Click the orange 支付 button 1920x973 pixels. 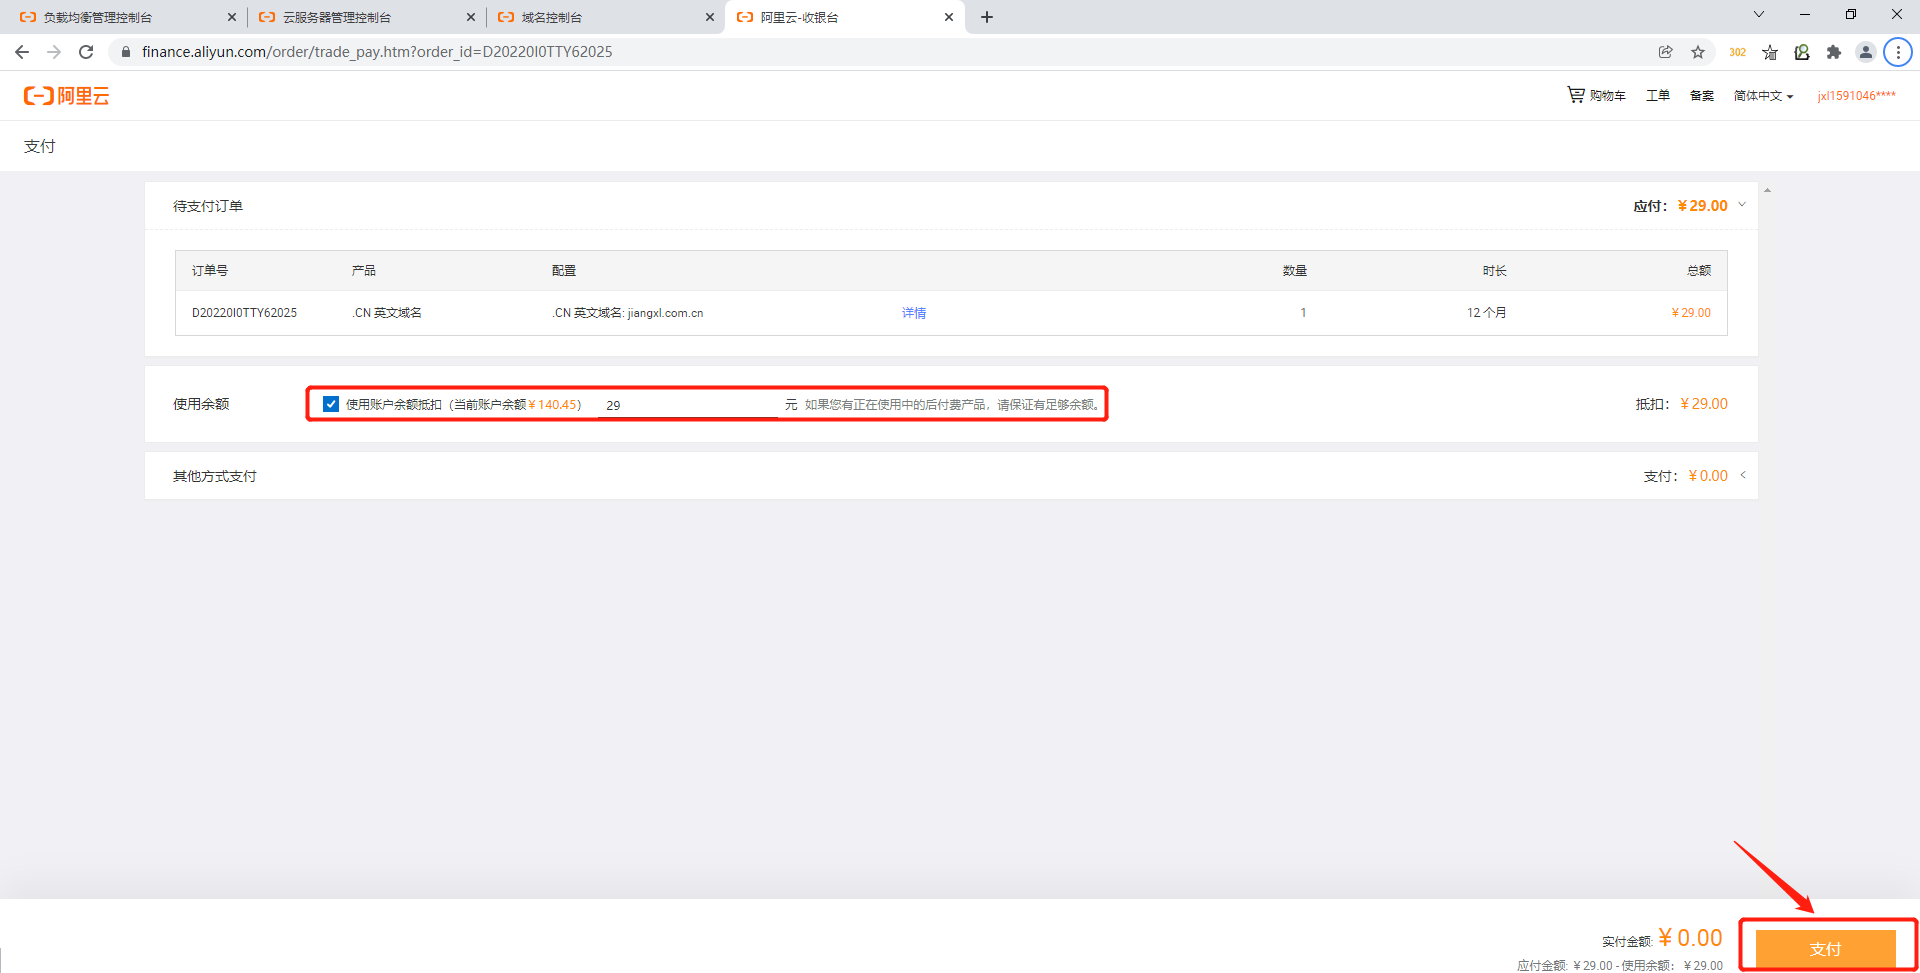click(1826, 948)
